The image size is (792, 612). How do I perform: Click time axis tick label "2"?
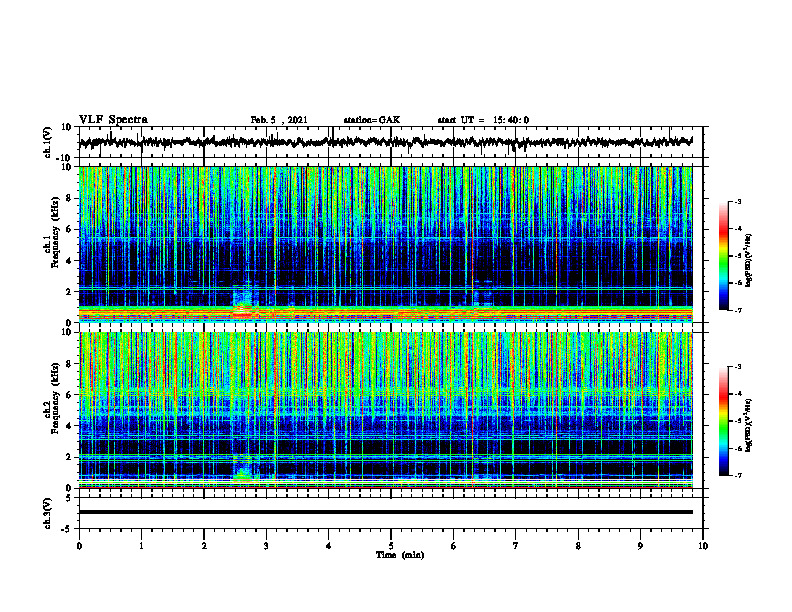(x=204, y=546)
